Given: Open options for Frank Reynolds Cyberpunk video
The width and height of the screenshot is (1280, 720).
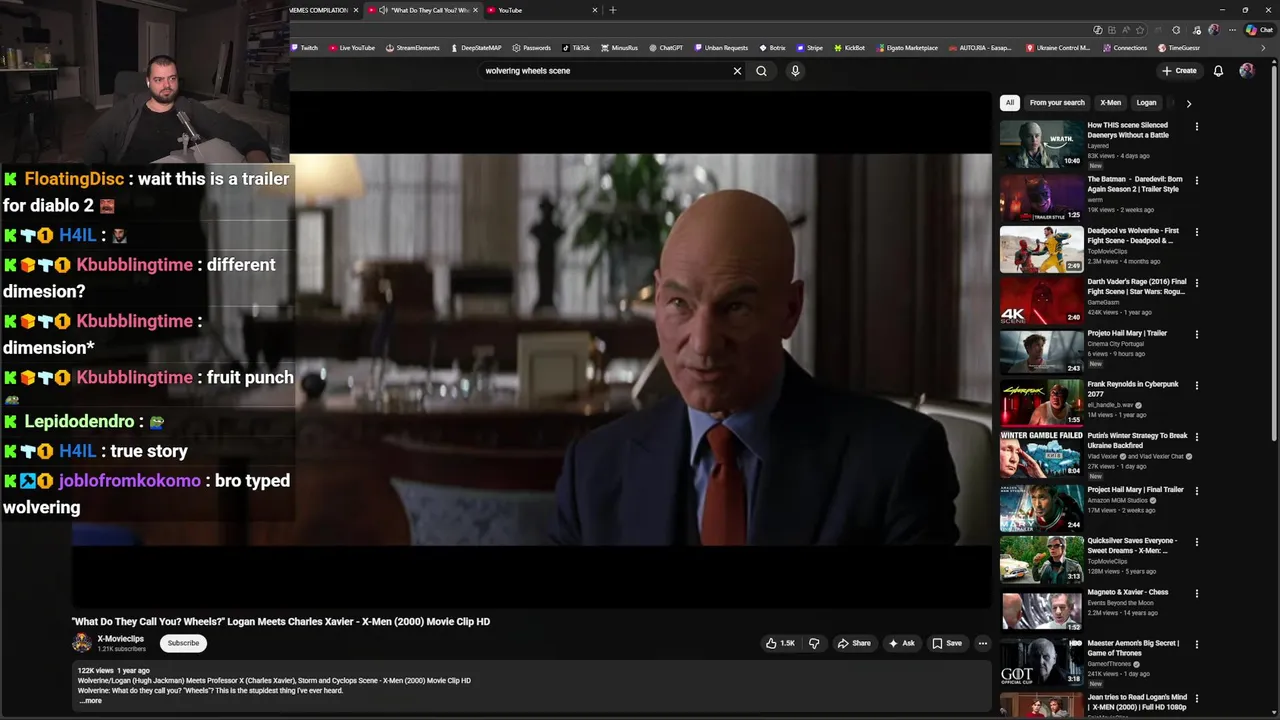Looking at the screenshot, I should [x=1196, y=386].
